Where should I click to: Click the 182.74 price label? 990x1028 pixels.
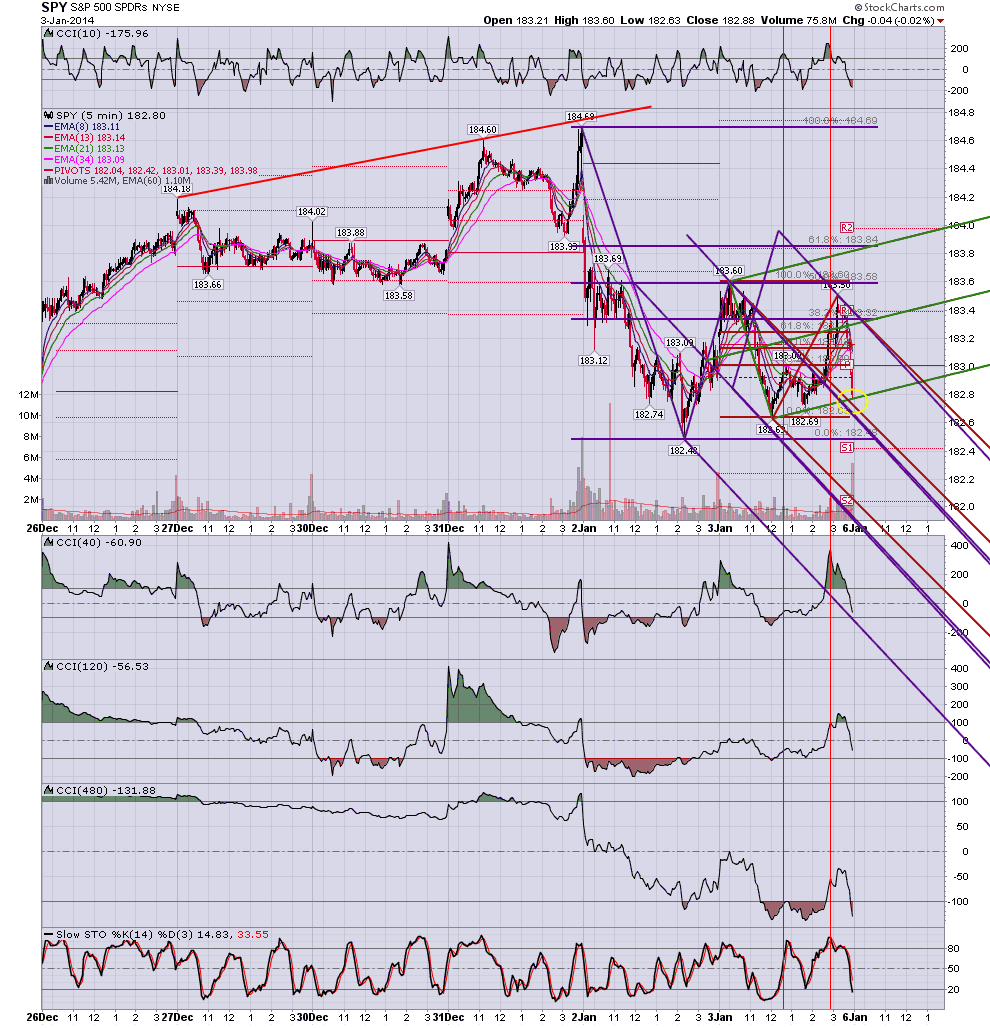pyautogui.click(x=648, y=414)
